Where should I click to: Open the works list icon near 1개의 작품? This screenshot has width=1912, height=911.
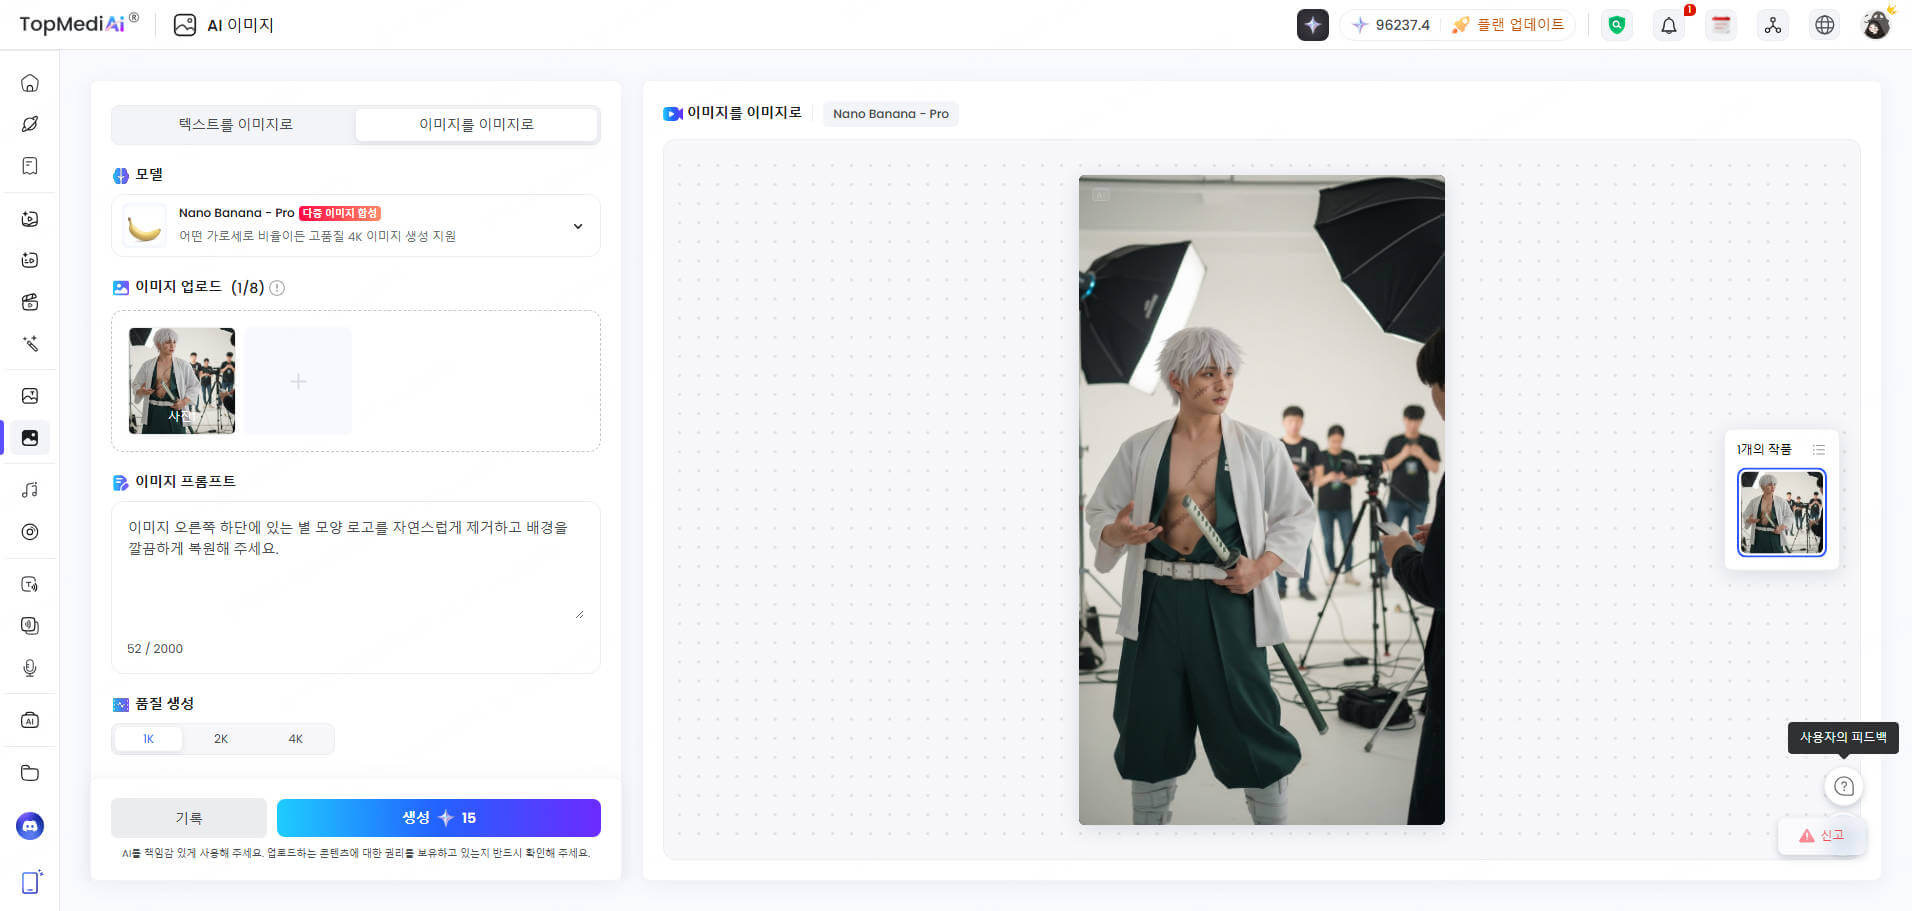1818,449
